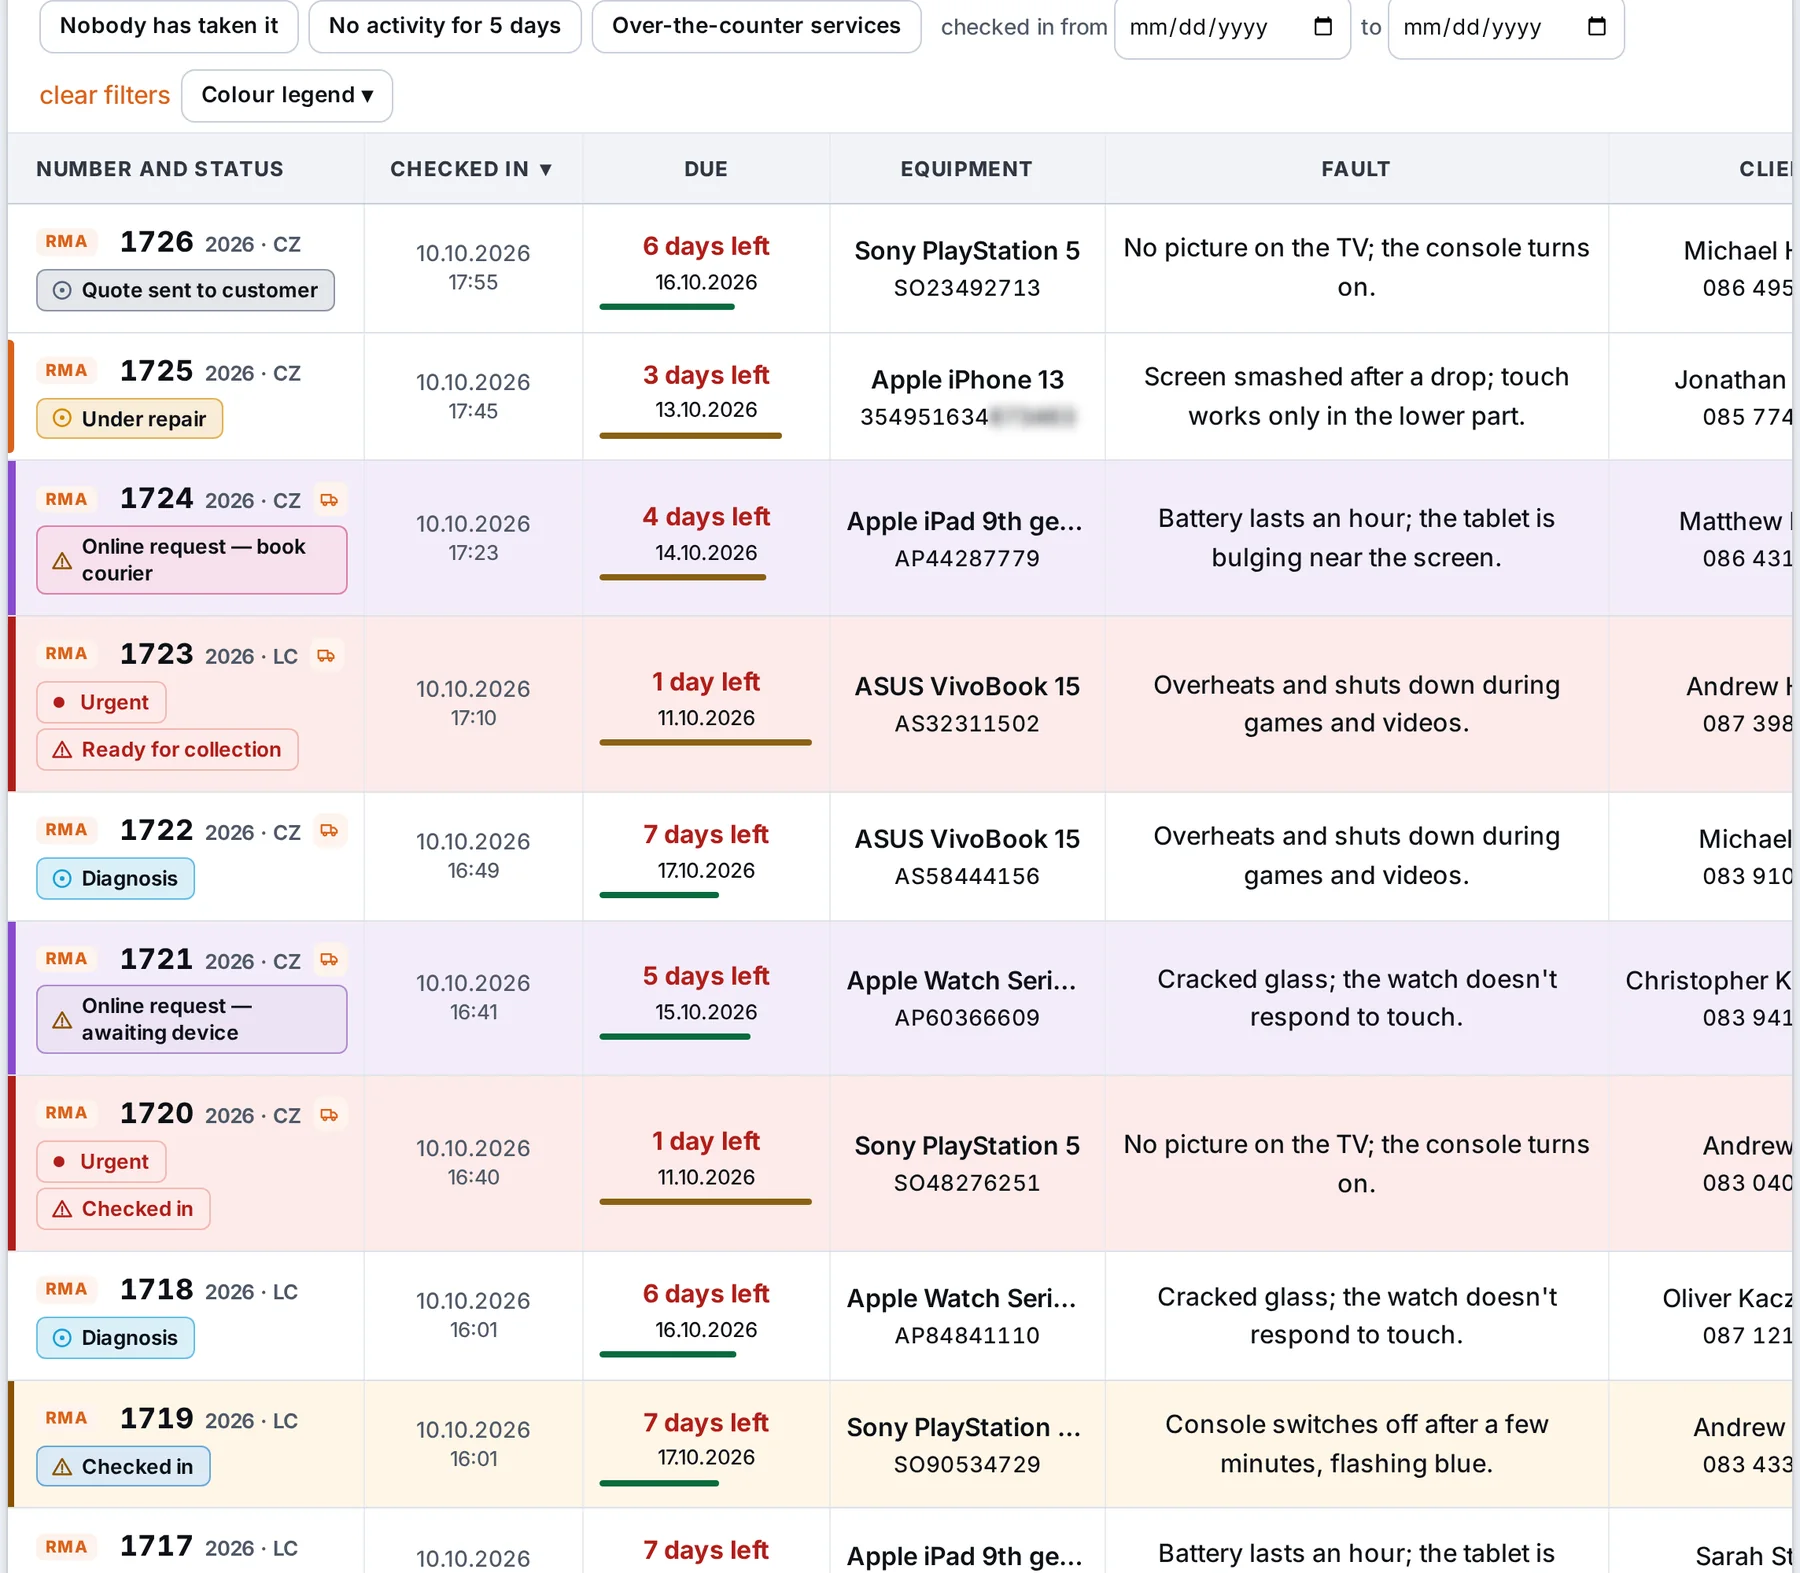Open order number 1719
This screenshot has width=1800, height=1573.
(157, 1419)
